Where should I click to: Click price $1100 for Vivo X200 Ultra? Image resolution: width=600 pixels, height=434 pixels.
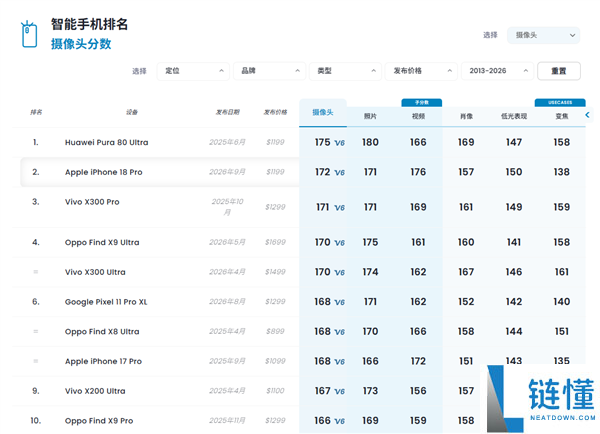(x=275, y=391)
